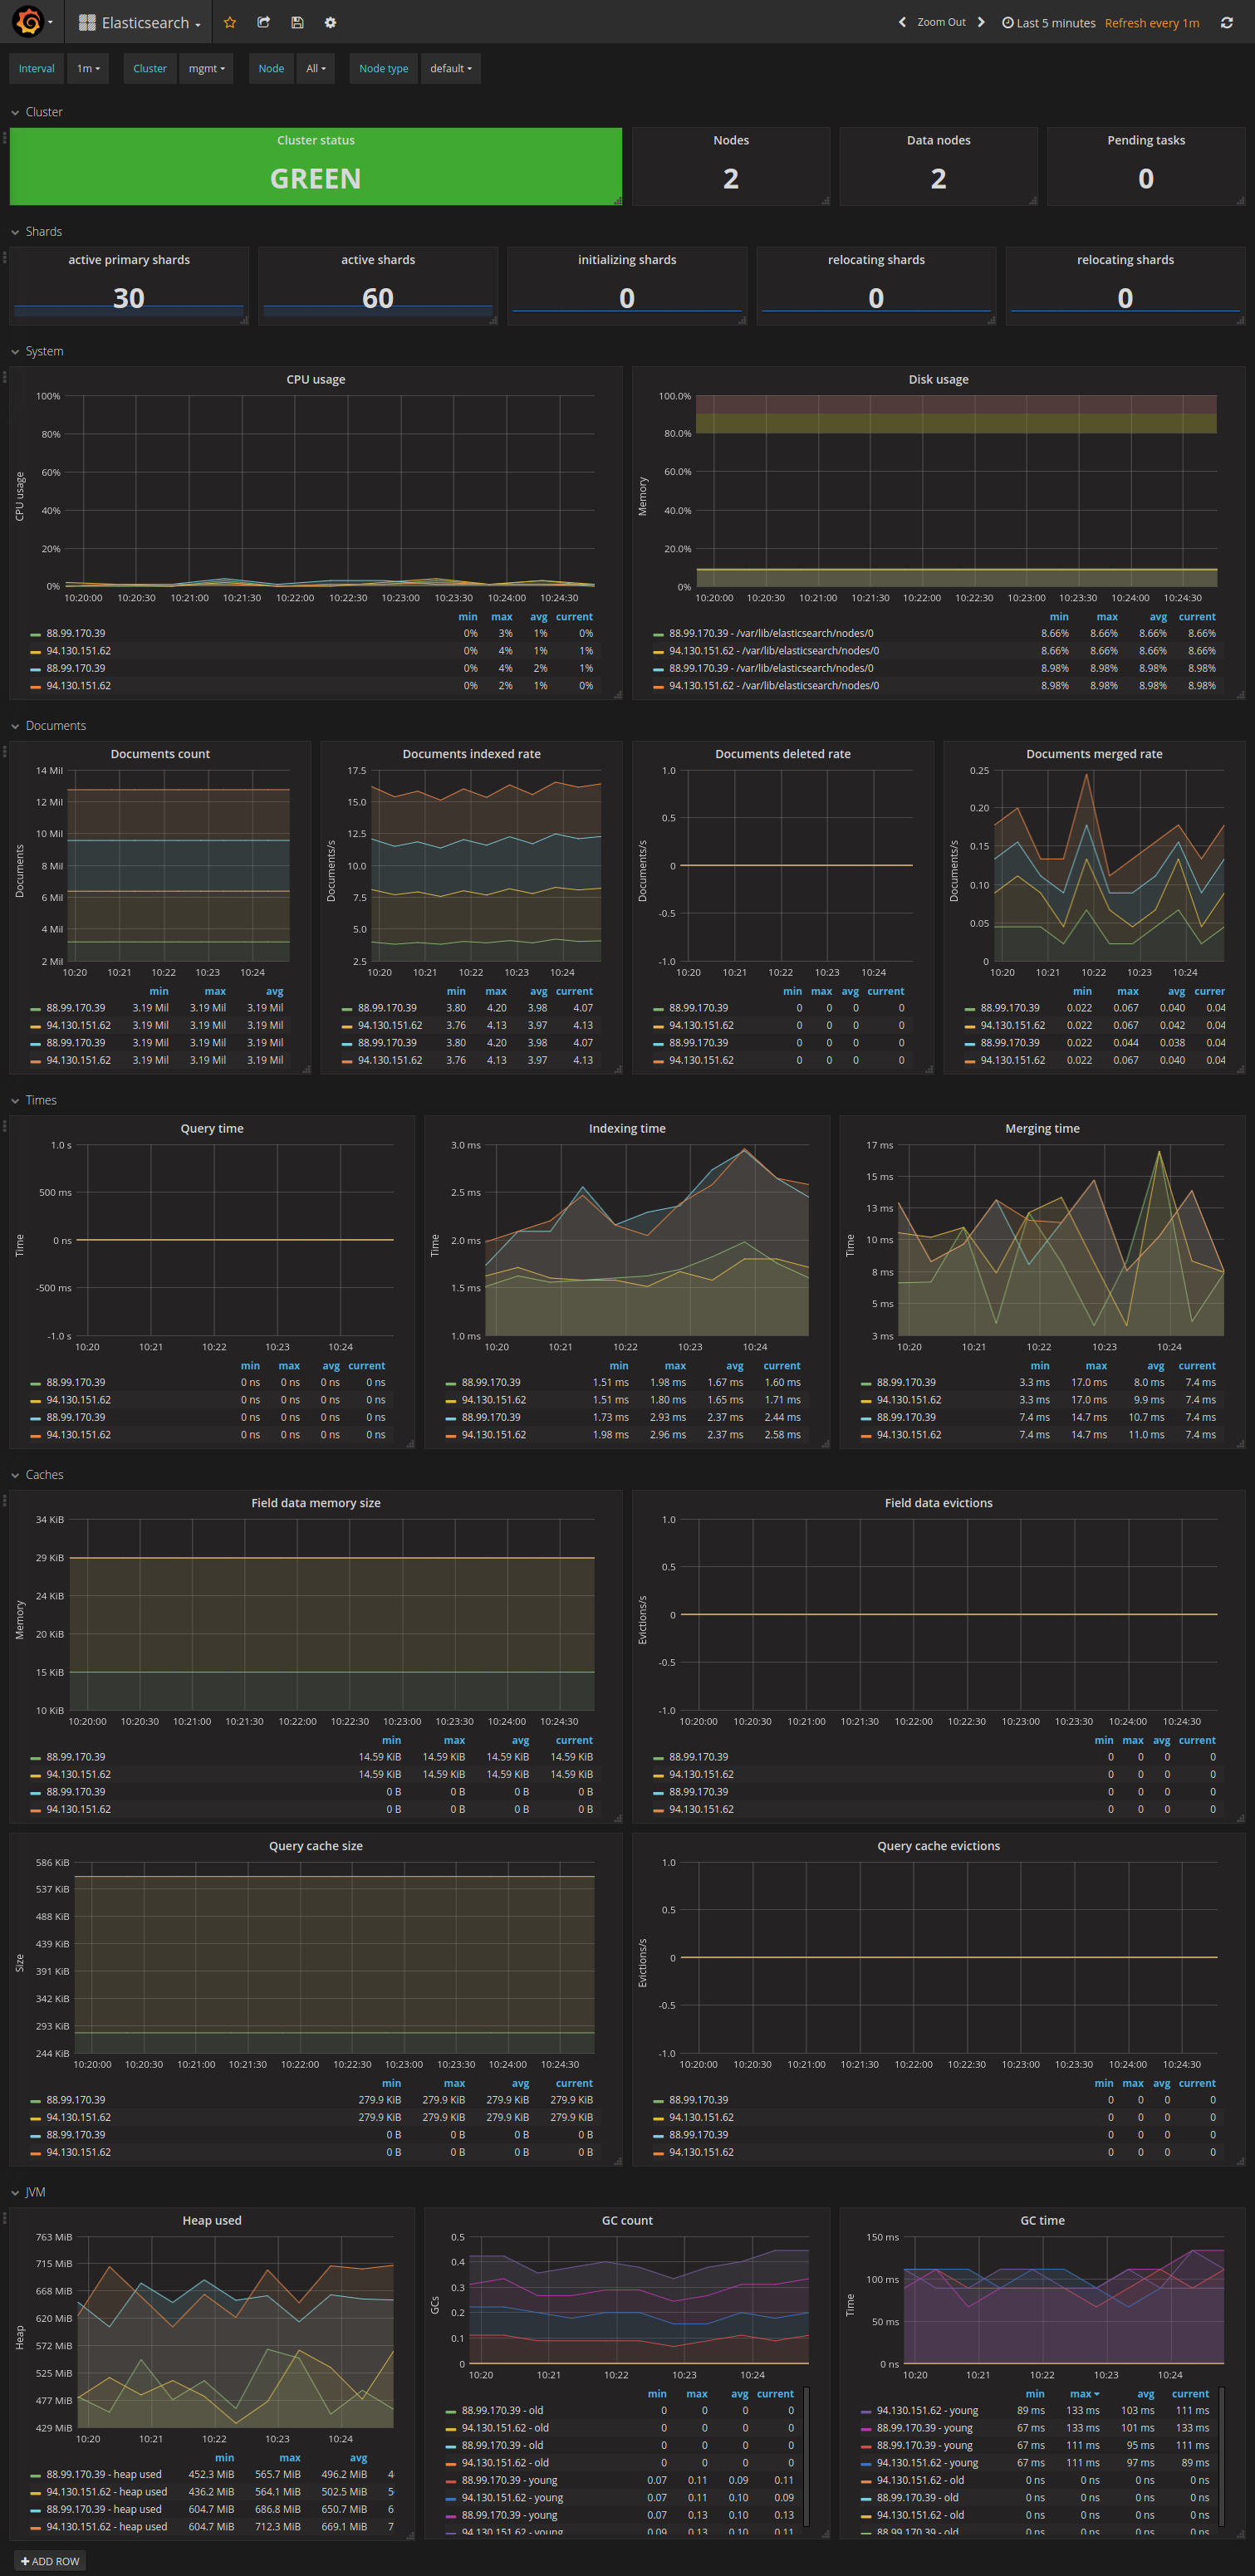Image resolution: width=1255 pixels, height=2576 pixels.
Task: Click yellow swatch for 94.130.151.62 in Disk usage legend
Action: (658, 651)
